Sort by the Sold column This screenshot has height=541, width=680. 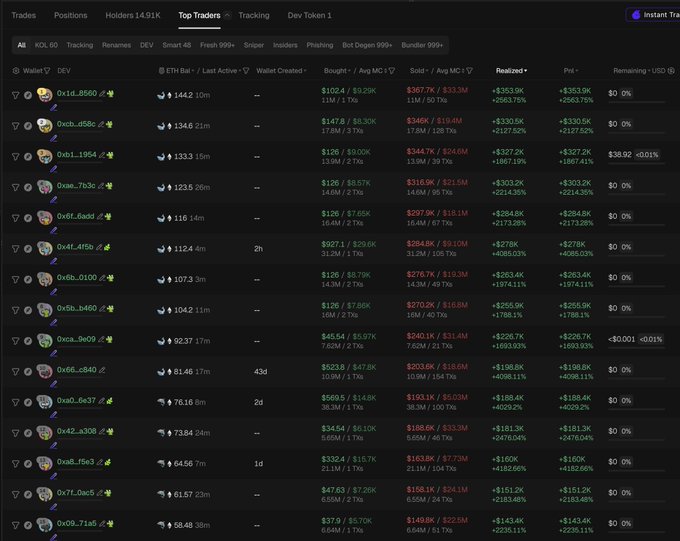coord(419,71)
